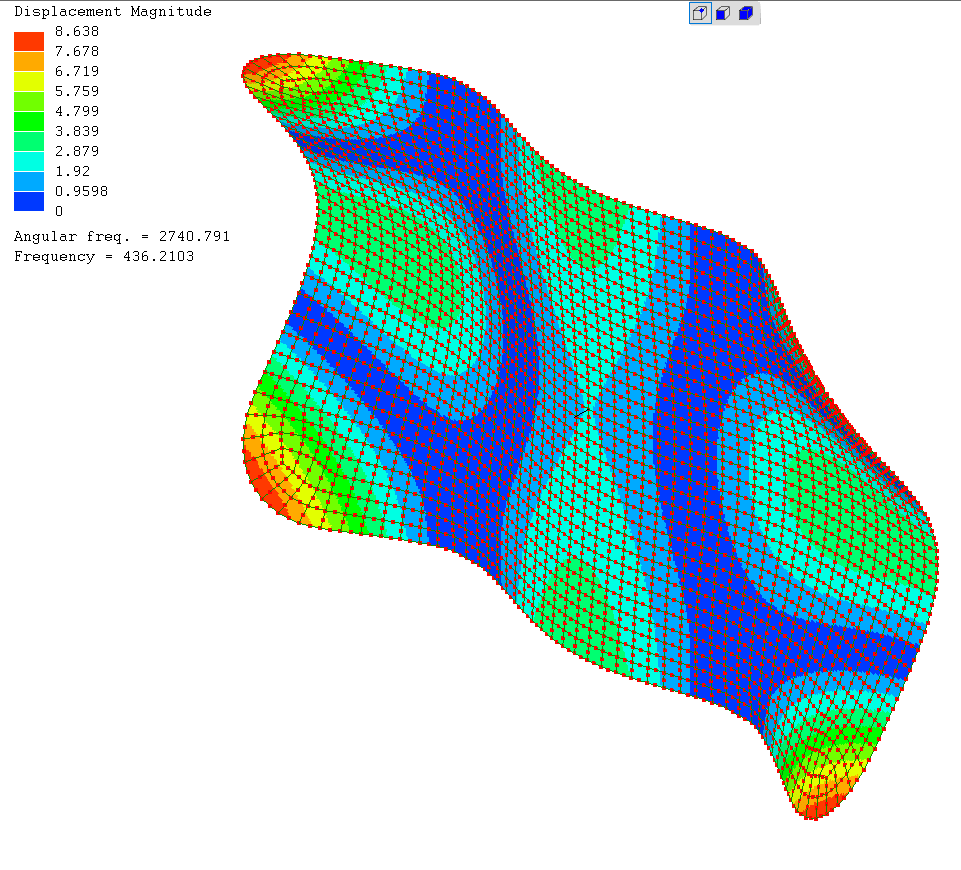Click the yellow 6.719 legend swatch
This screenshot has width=961, height=870.
click(x=29, y=81)
